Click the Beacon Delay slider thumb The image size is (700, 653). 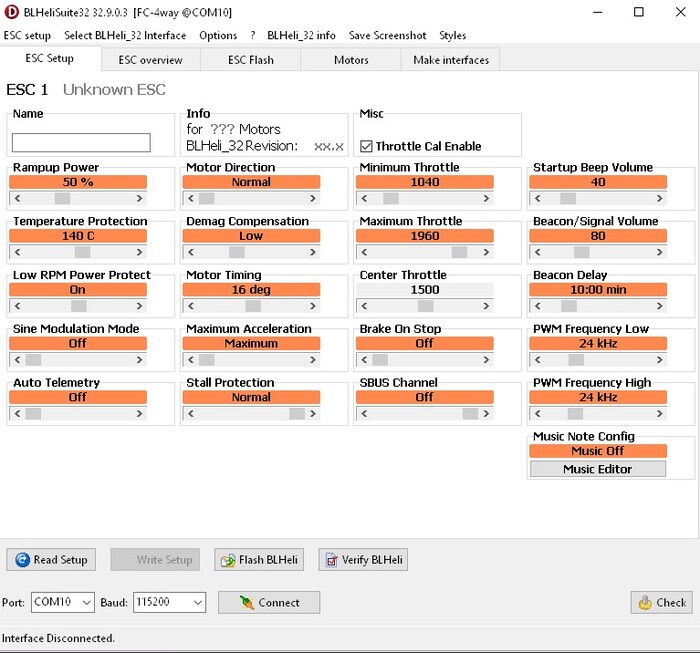[569, 306]
